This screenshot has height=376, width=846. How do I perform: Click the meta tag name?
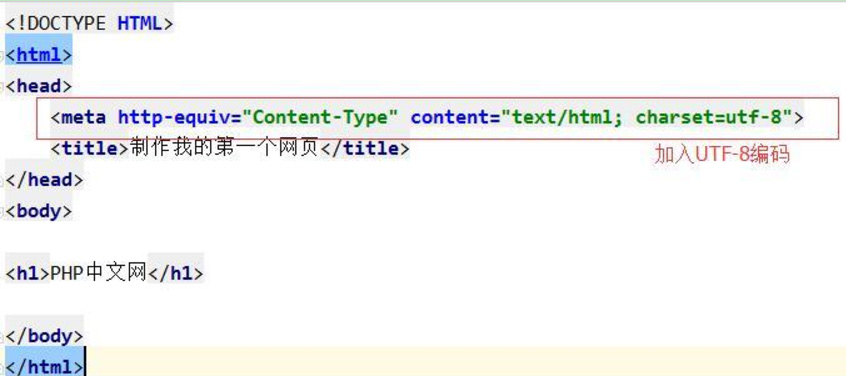(x=84, y=117)
